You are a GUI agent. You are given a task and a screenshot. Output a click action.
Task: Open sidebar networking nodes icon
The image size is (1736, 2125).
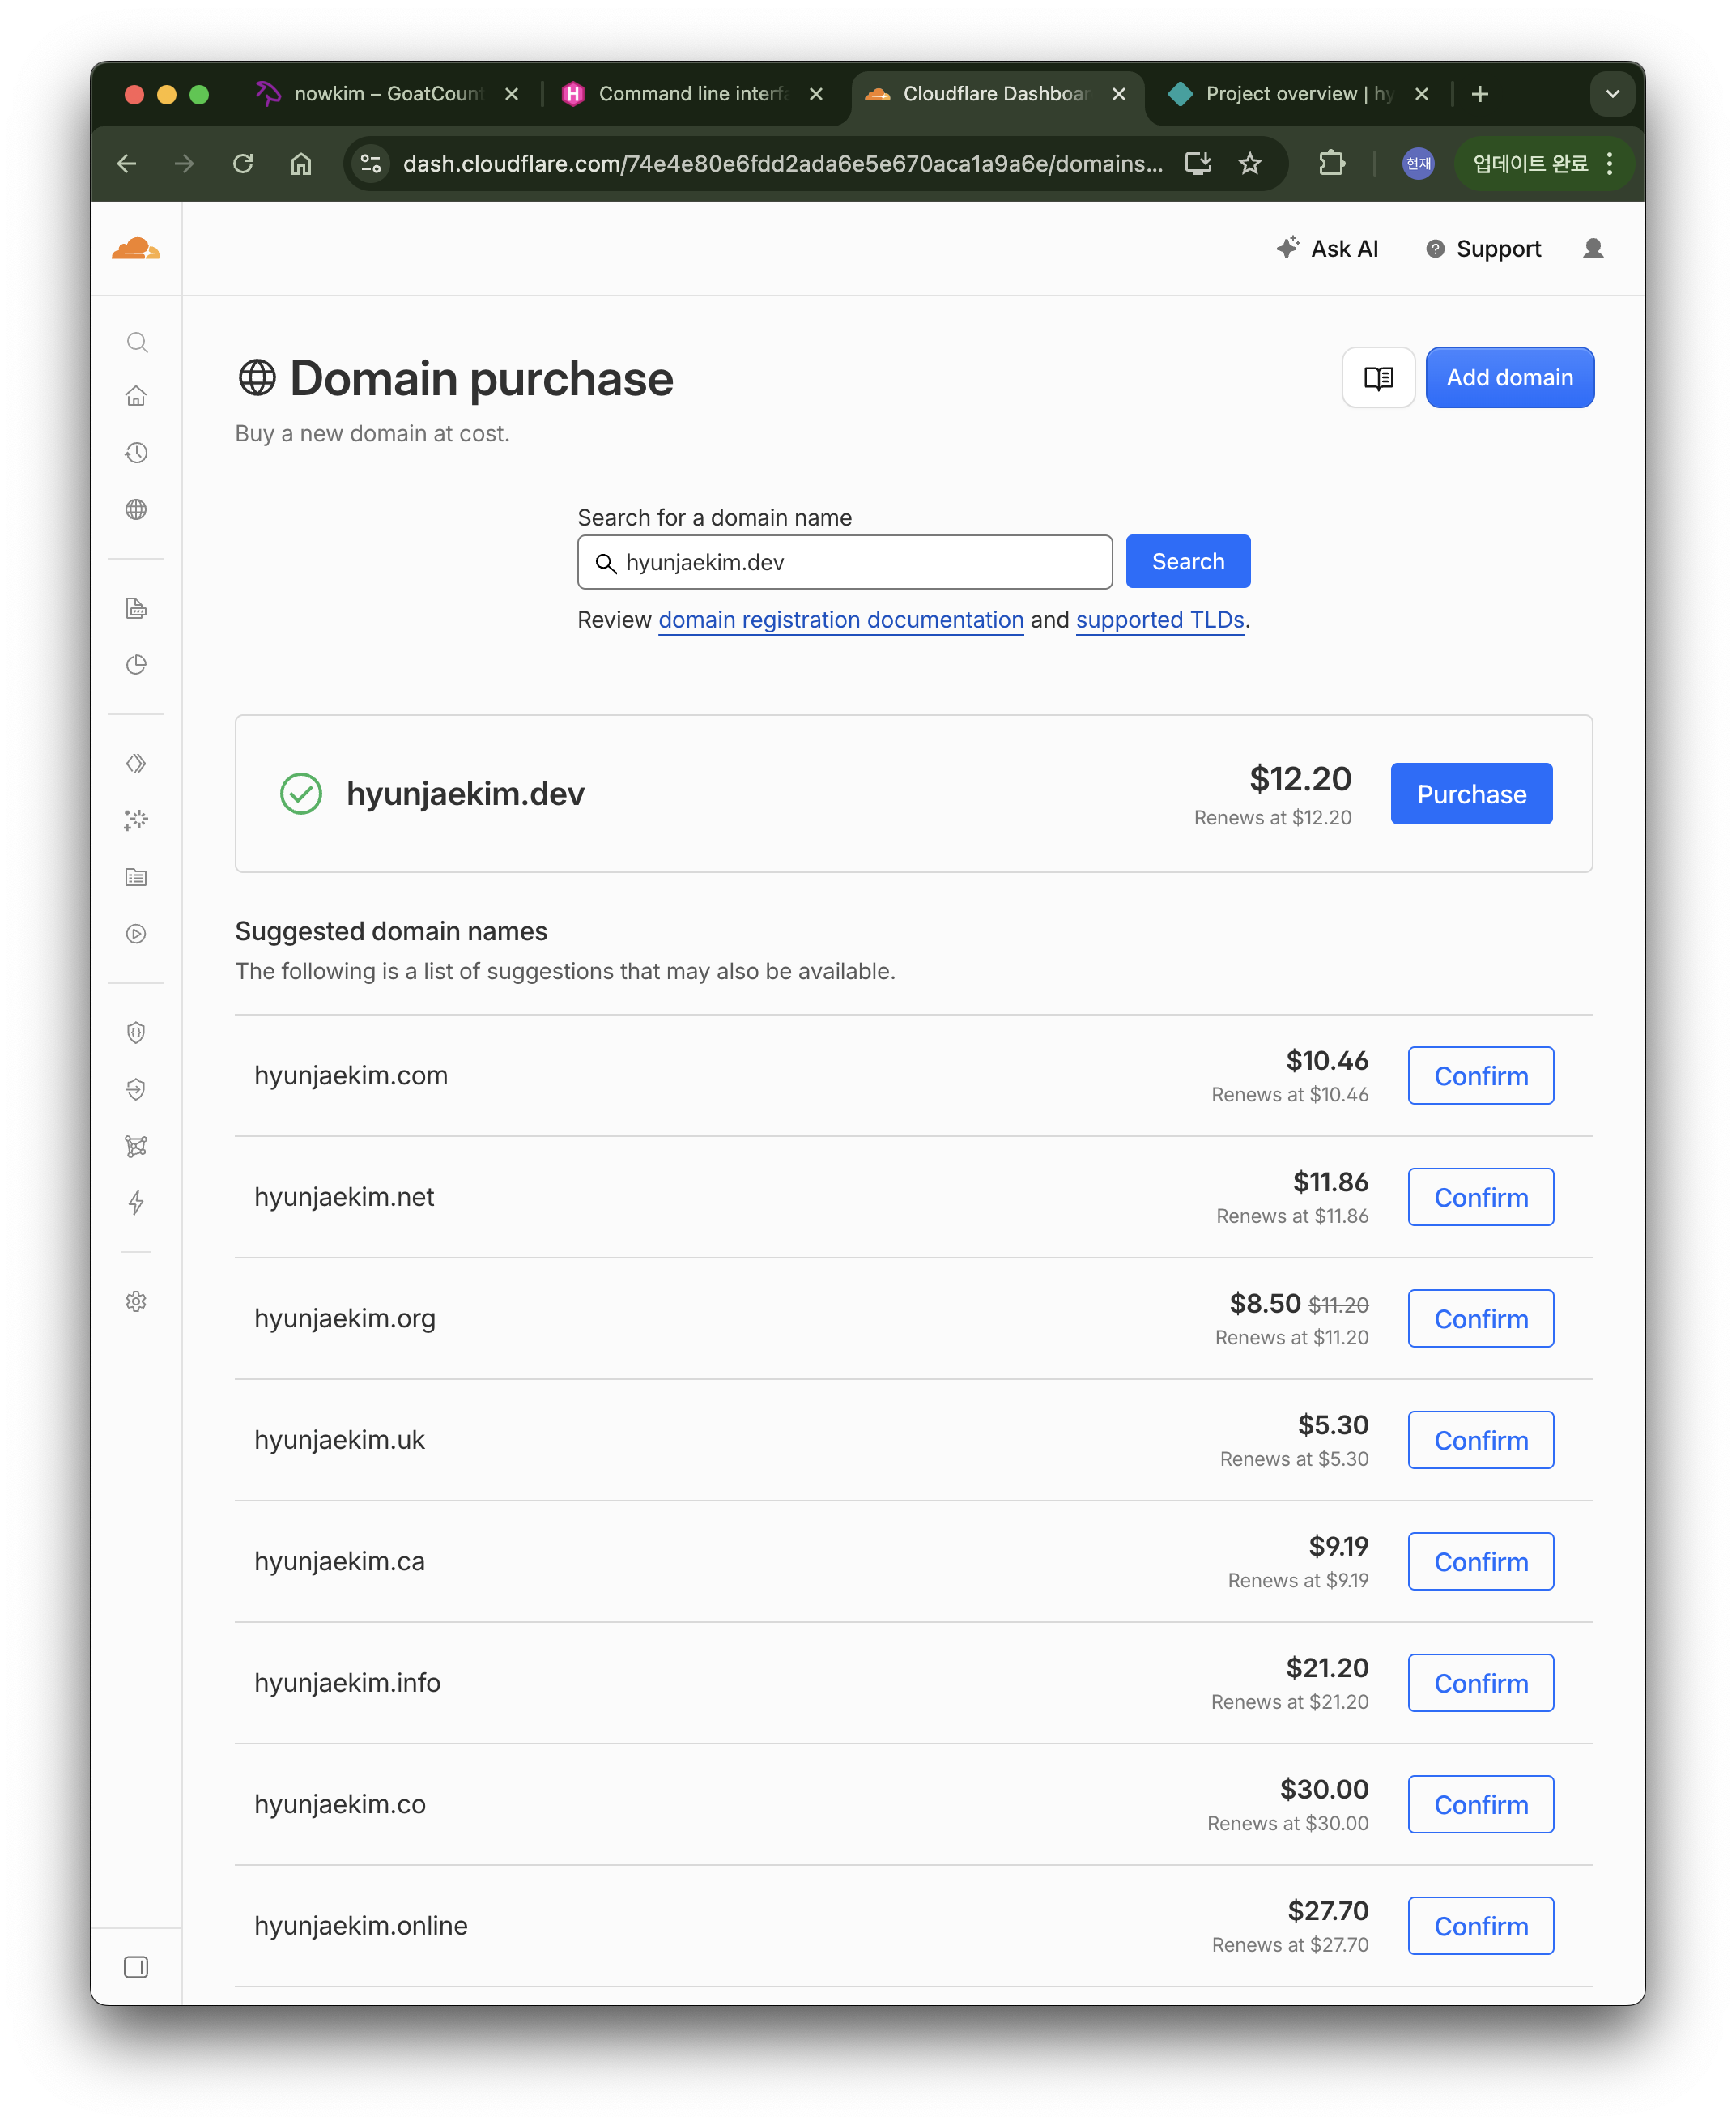coord(137,1146)
